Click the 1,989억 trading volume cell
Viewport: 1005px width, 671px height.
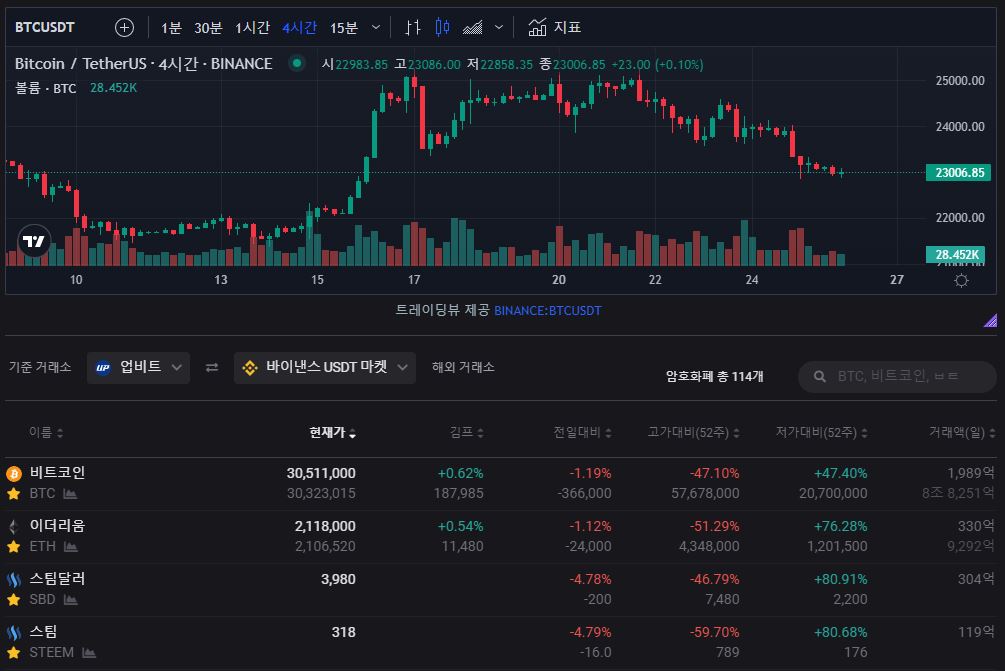tap(970, 473)
